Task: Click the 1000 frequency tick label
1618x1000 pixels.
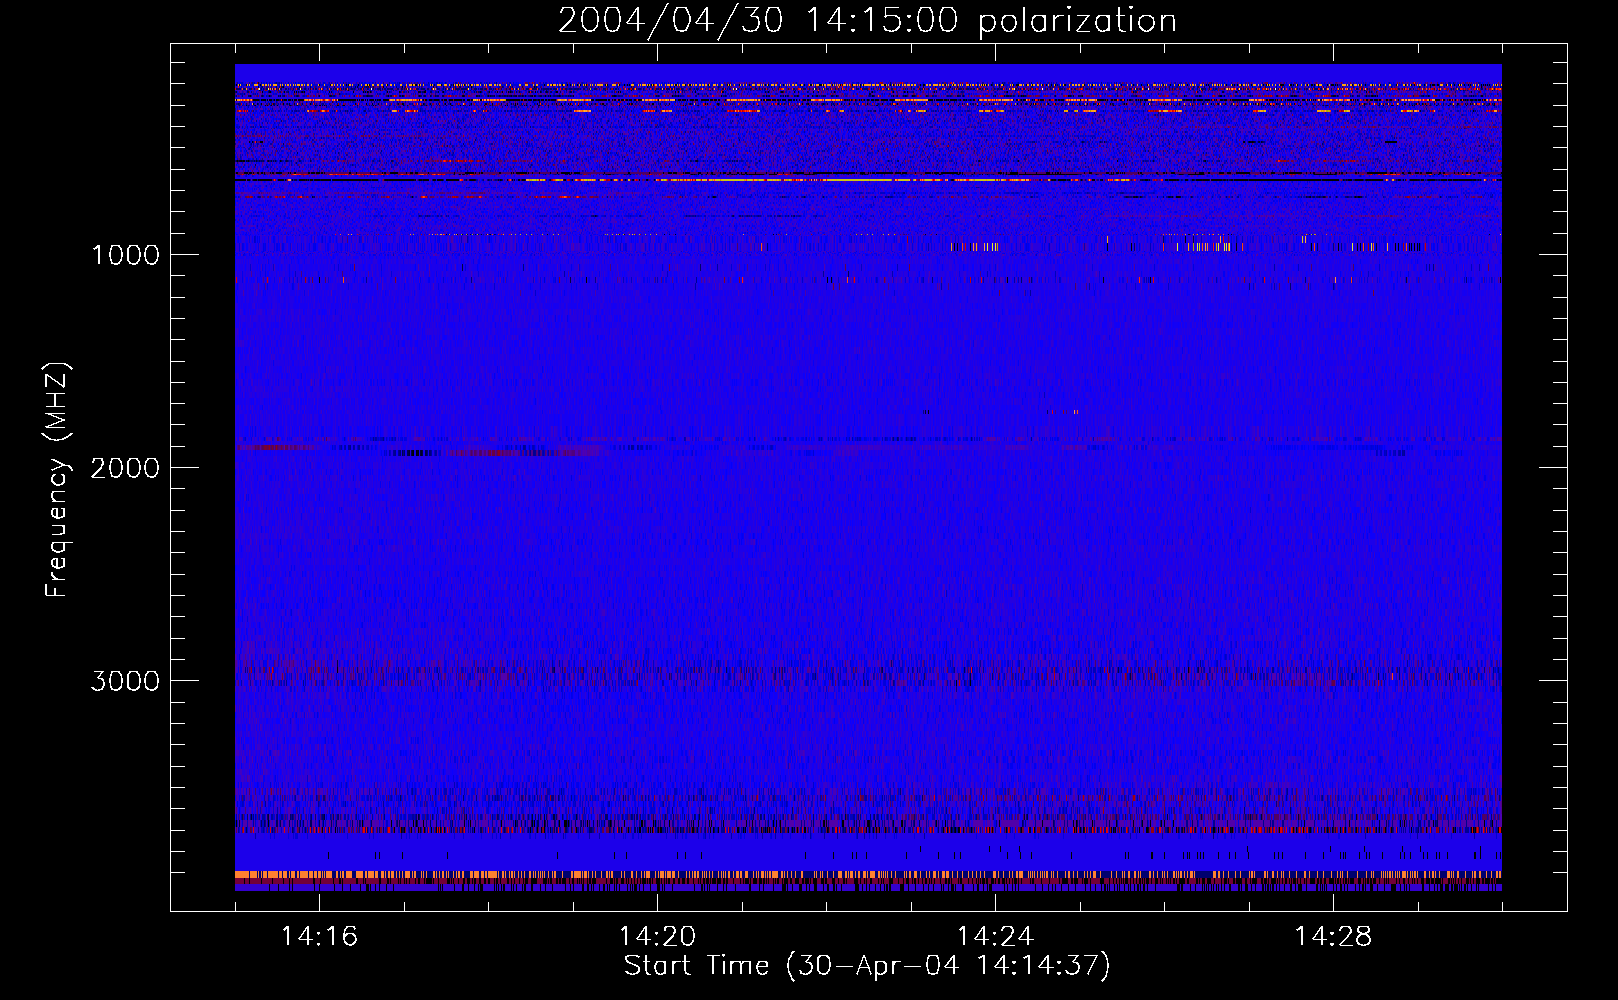Action: pos(125,255)
